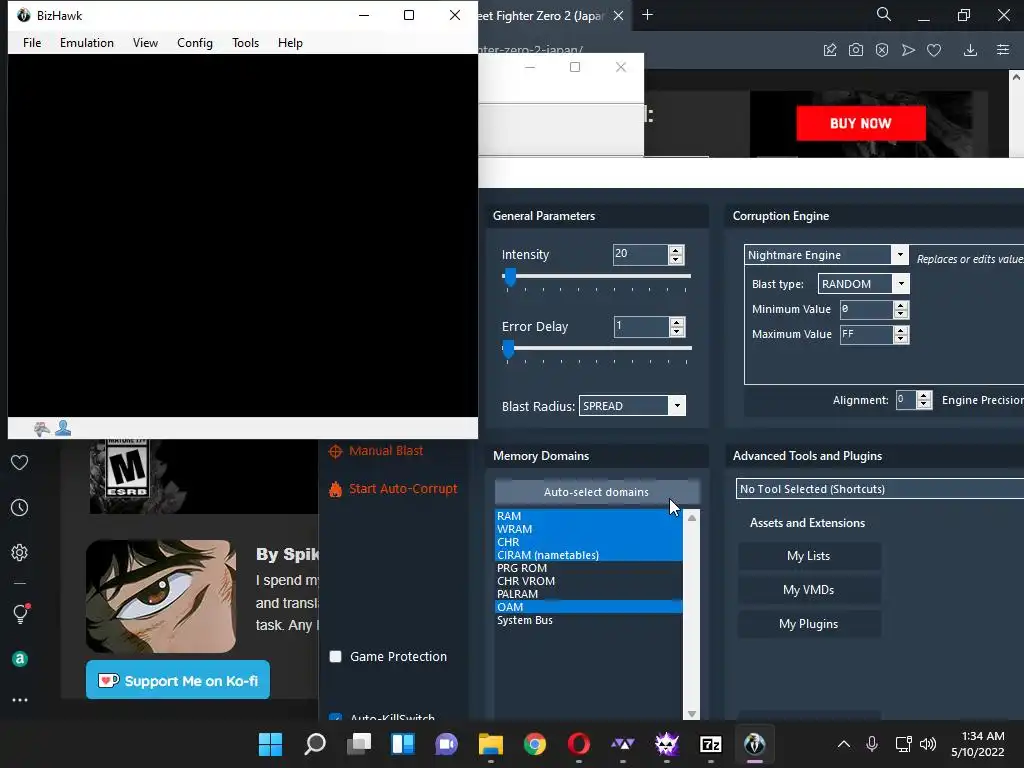Toggle CHR memory domain selection

pos(588,542)
